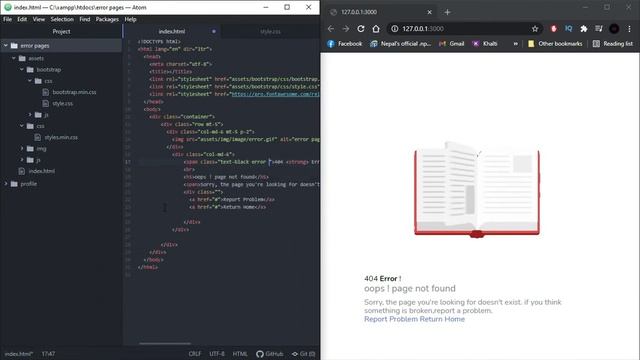640x360 pixels.
Task: Click the horizontal scrollbar in the editor
Action: pos(165,344)
